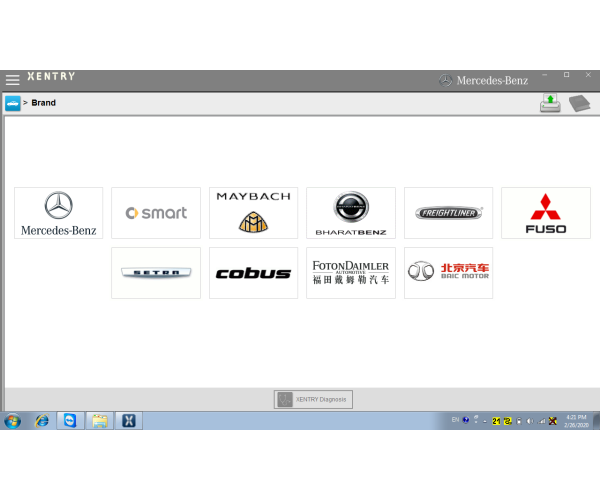The width and height of the screenshot is (600, 500).
Task: Click the blue car vehicle icon
Action: coord(13,103)
